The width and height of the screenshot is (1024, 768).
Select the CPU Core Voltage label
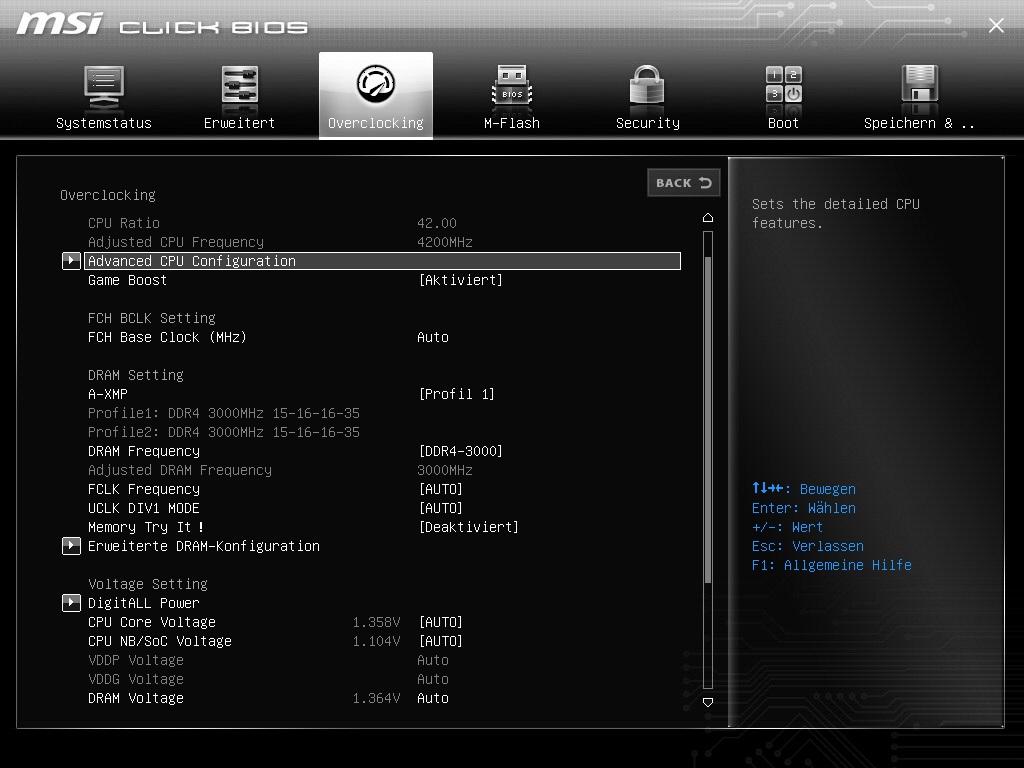click(152, 622)
